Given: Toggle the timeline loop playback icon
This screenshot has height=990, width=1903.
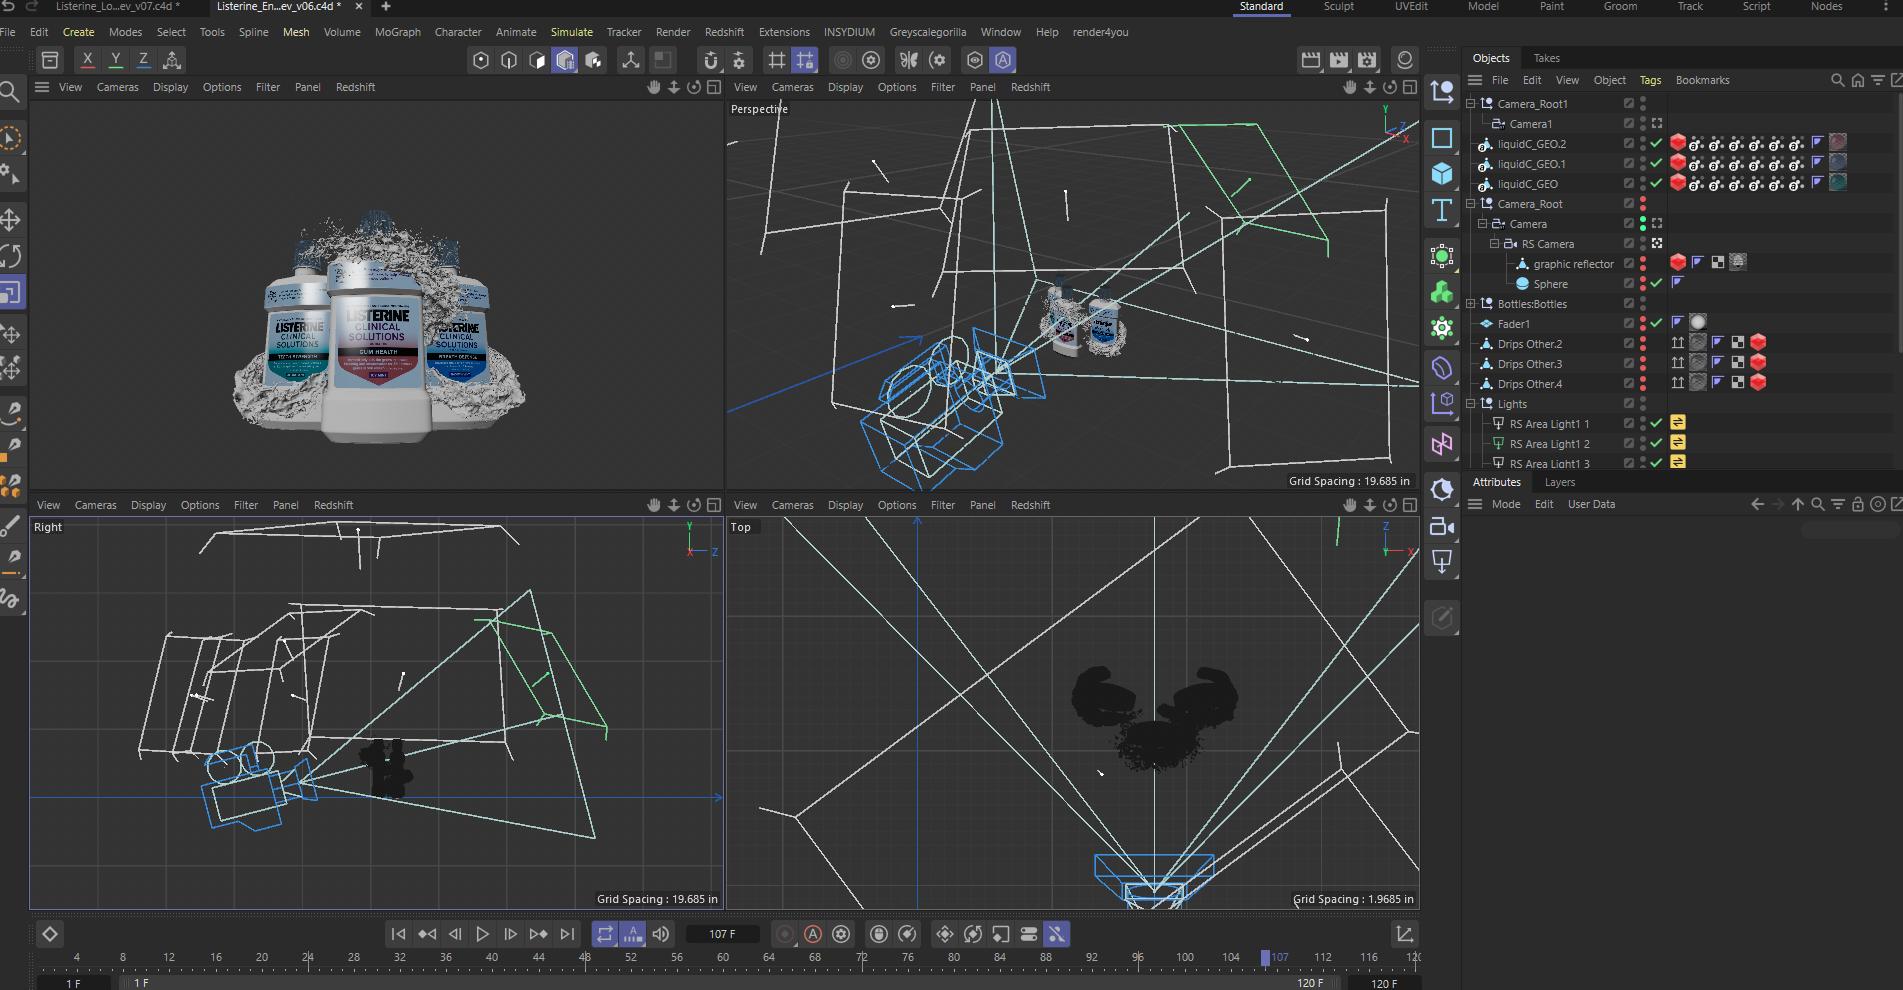Looking at the screenshot, I should coord(604,934).
